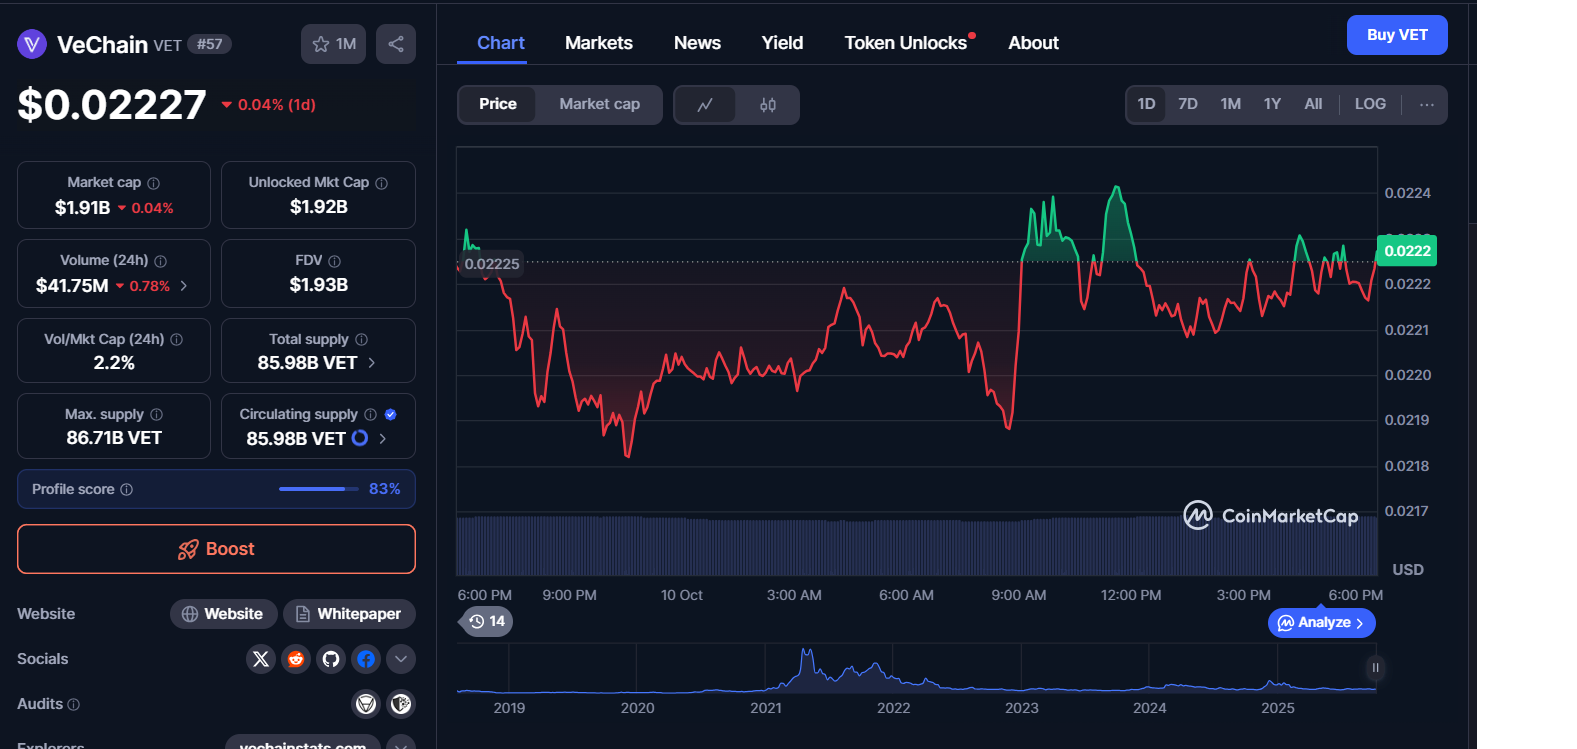
Task: Open the GitHub social link
Action: [331, 659]
